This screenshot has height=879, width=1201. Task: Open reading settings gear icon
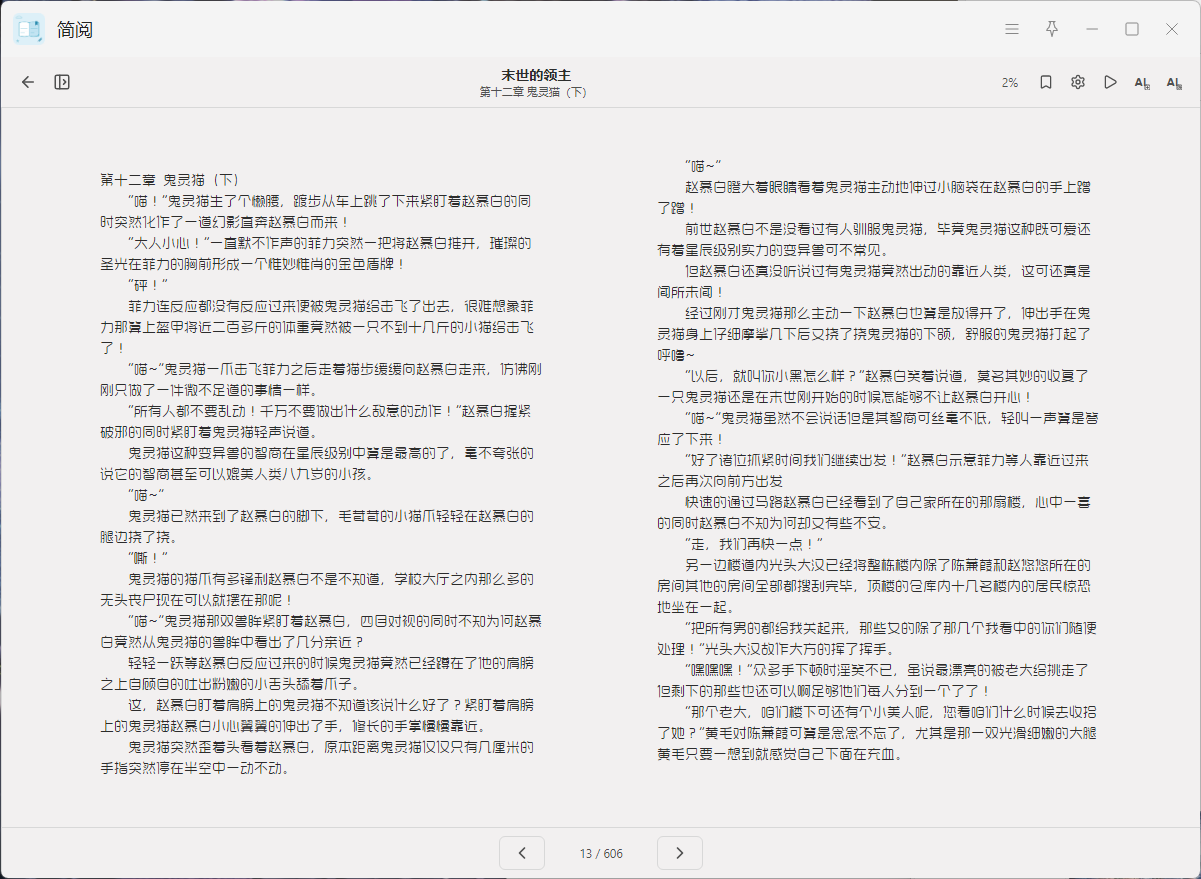click(x=1078, y=82)
